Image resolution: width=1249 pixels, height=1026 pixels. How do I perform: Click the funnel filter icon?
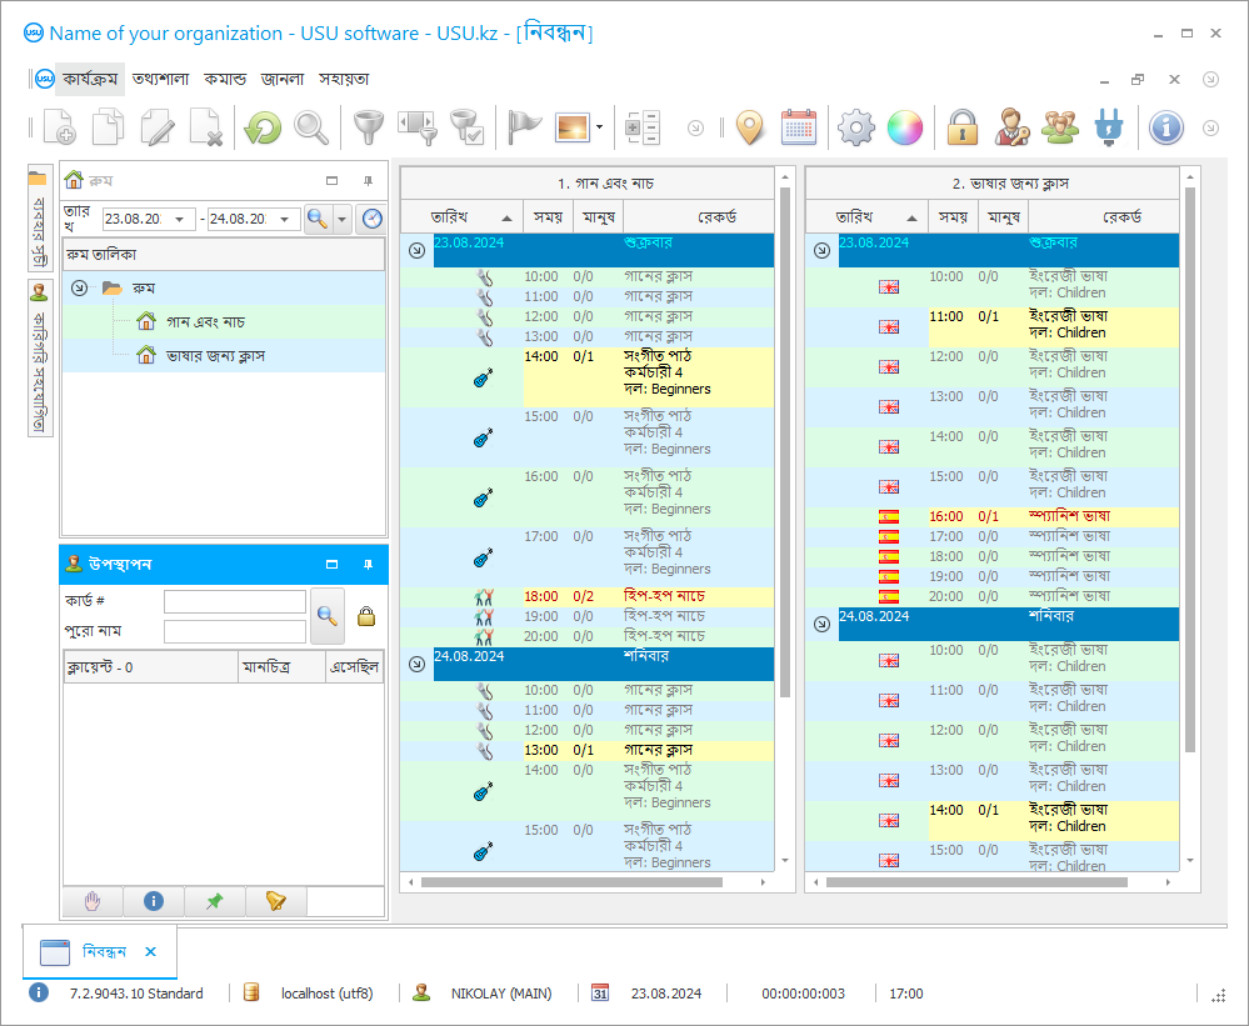click(369, 128)
